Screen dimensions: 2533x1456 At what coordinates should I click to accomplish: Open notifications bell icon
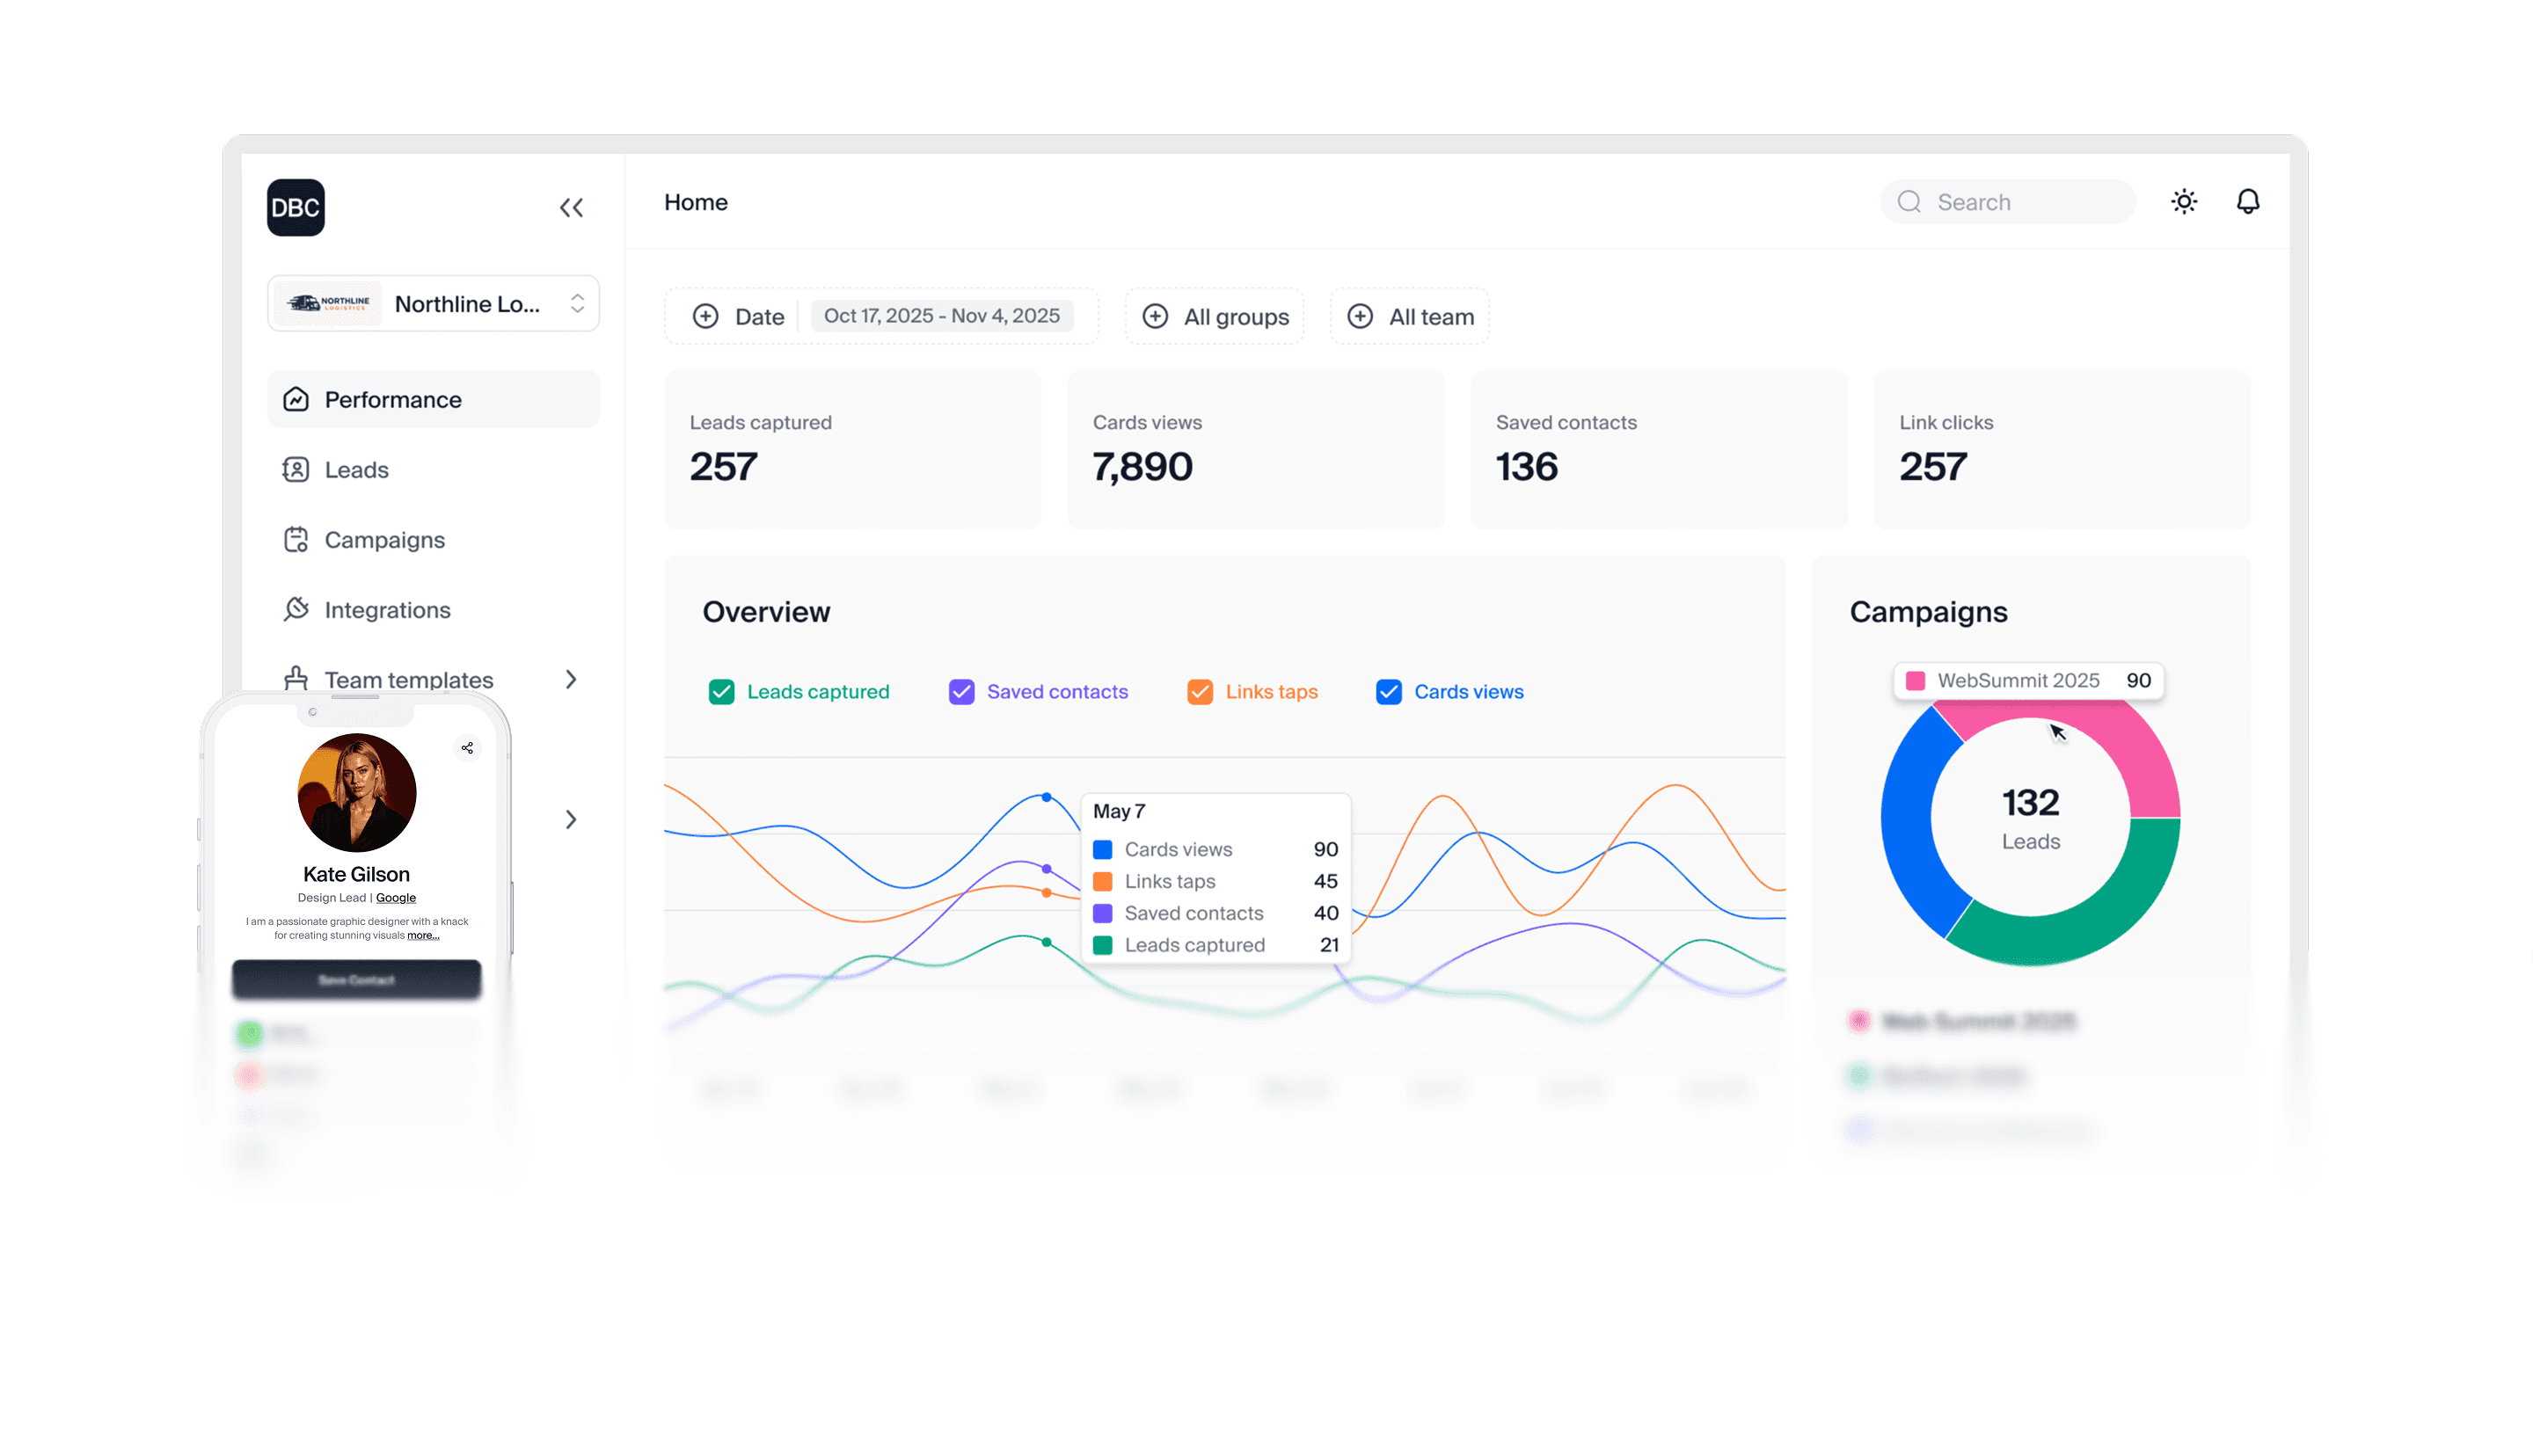tap(2248, 201)
